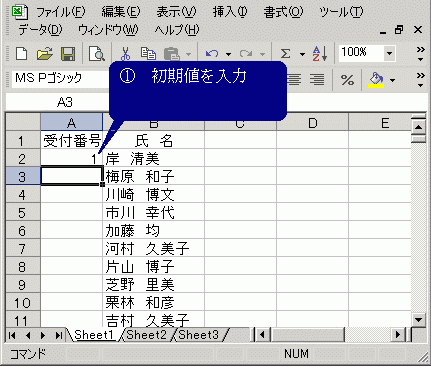Select column E header
The height and width of the screenshot is (366, 431).
pos(380,123)
